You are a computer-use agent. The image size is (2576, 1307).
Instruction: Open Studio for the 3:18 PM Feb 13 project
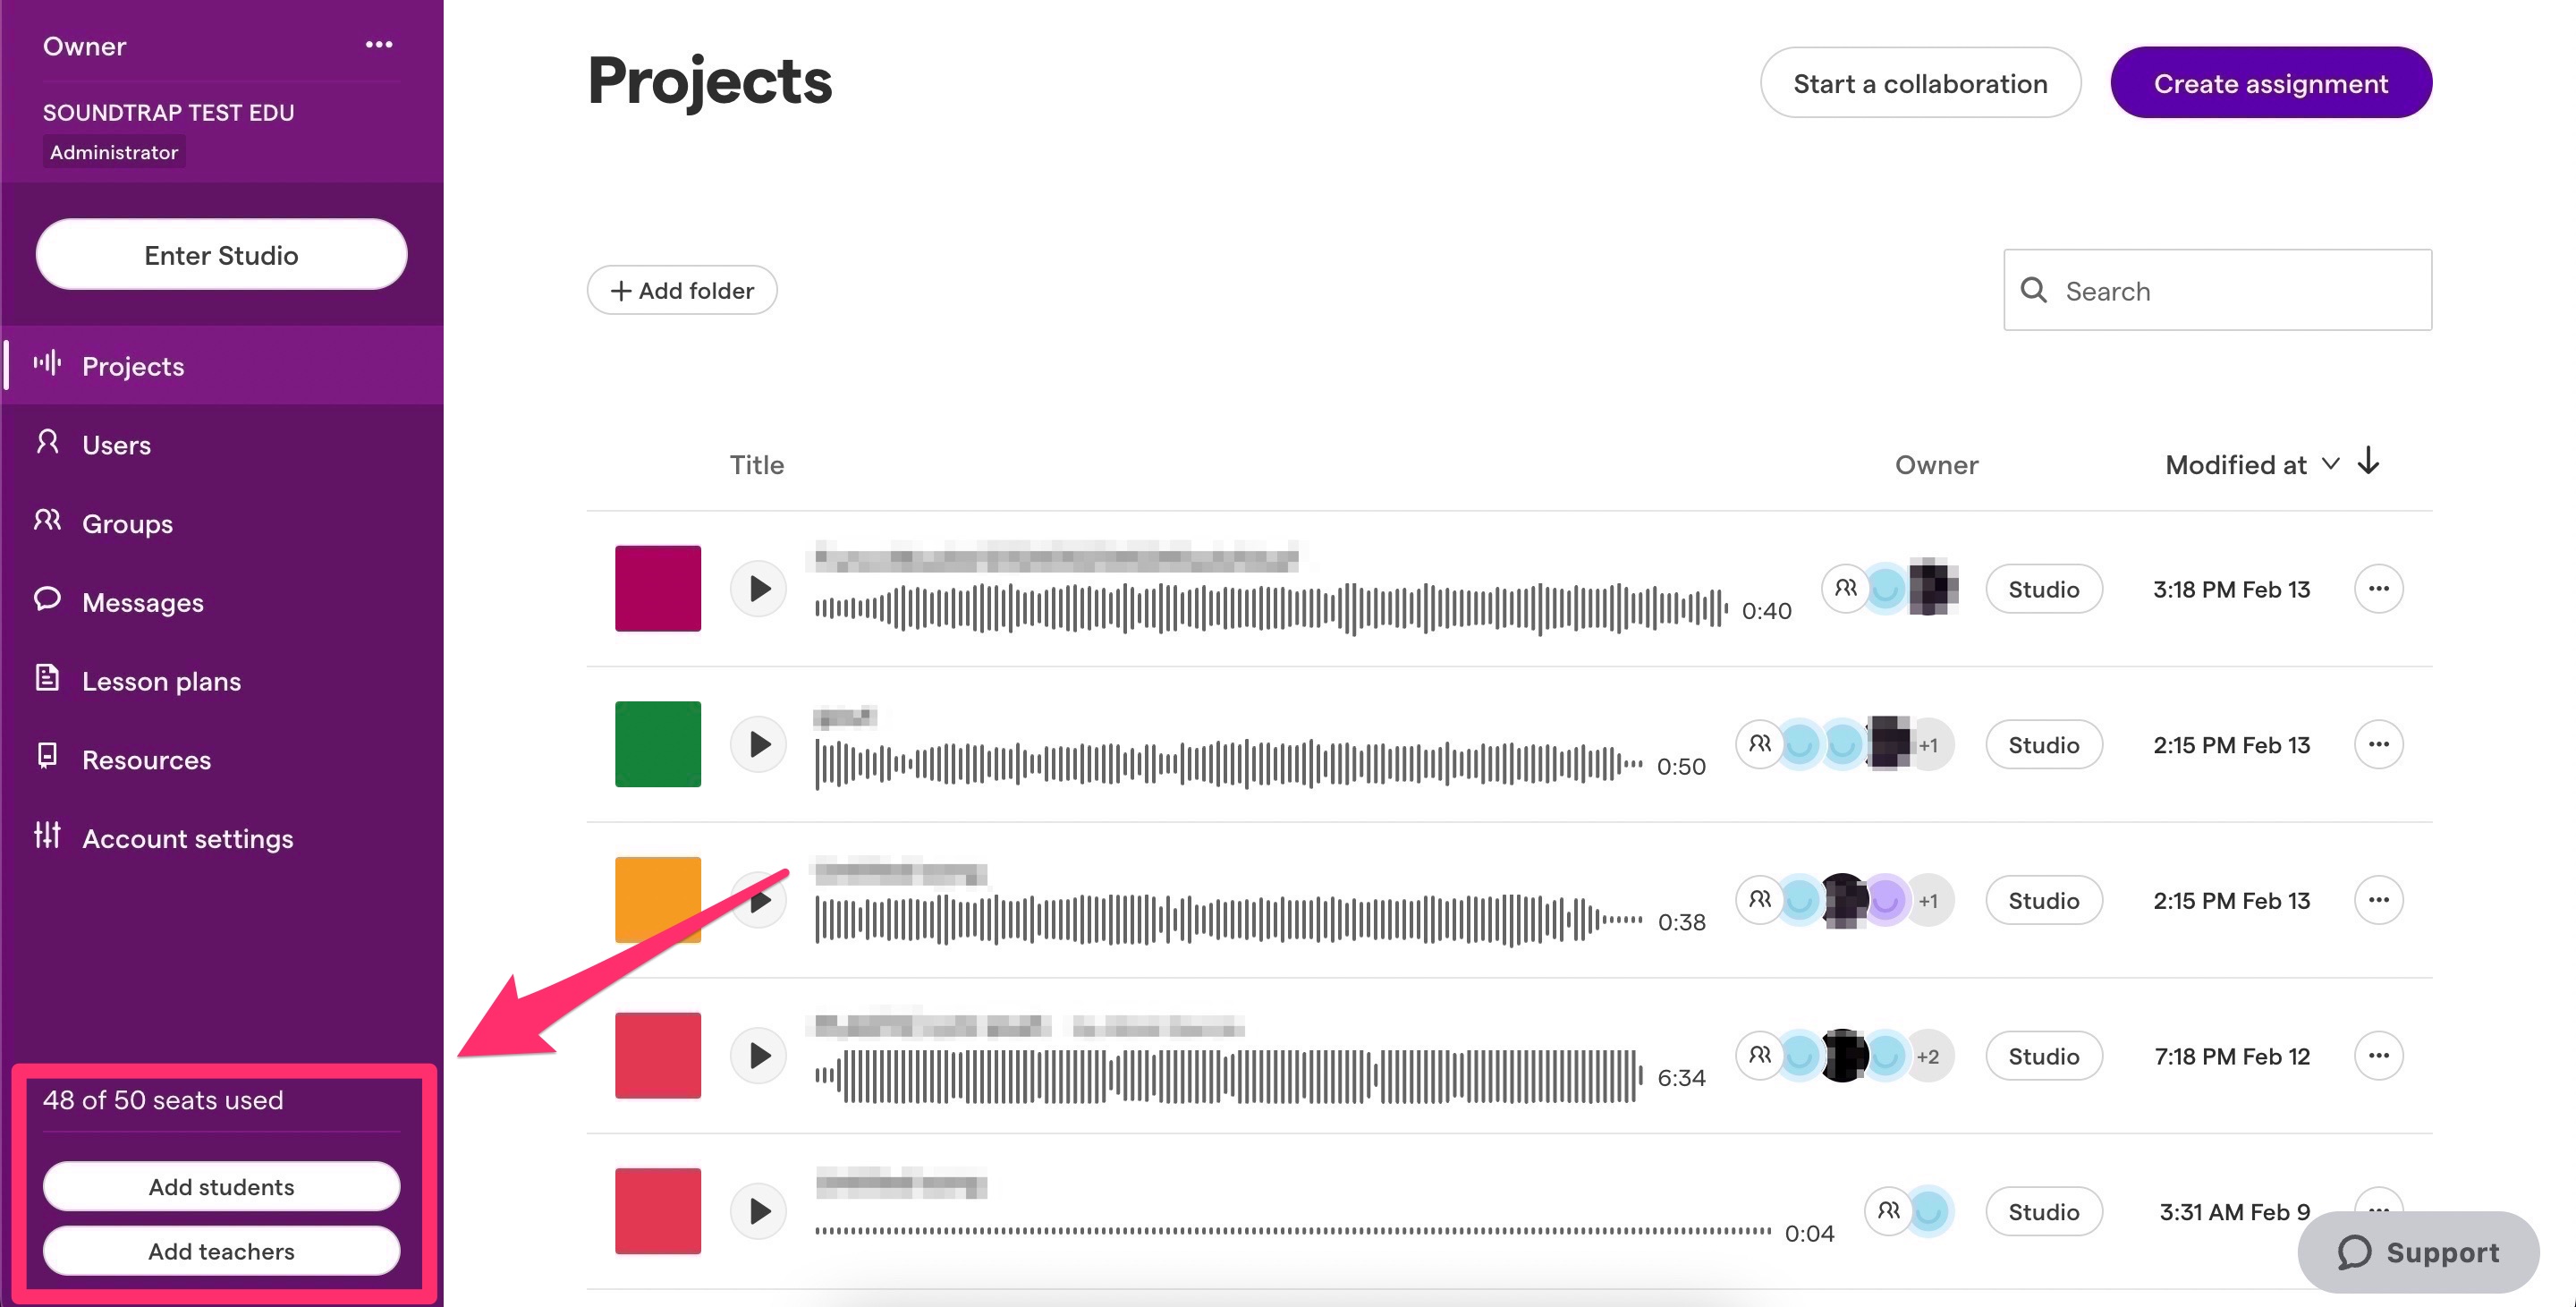tap(2044, 589)
